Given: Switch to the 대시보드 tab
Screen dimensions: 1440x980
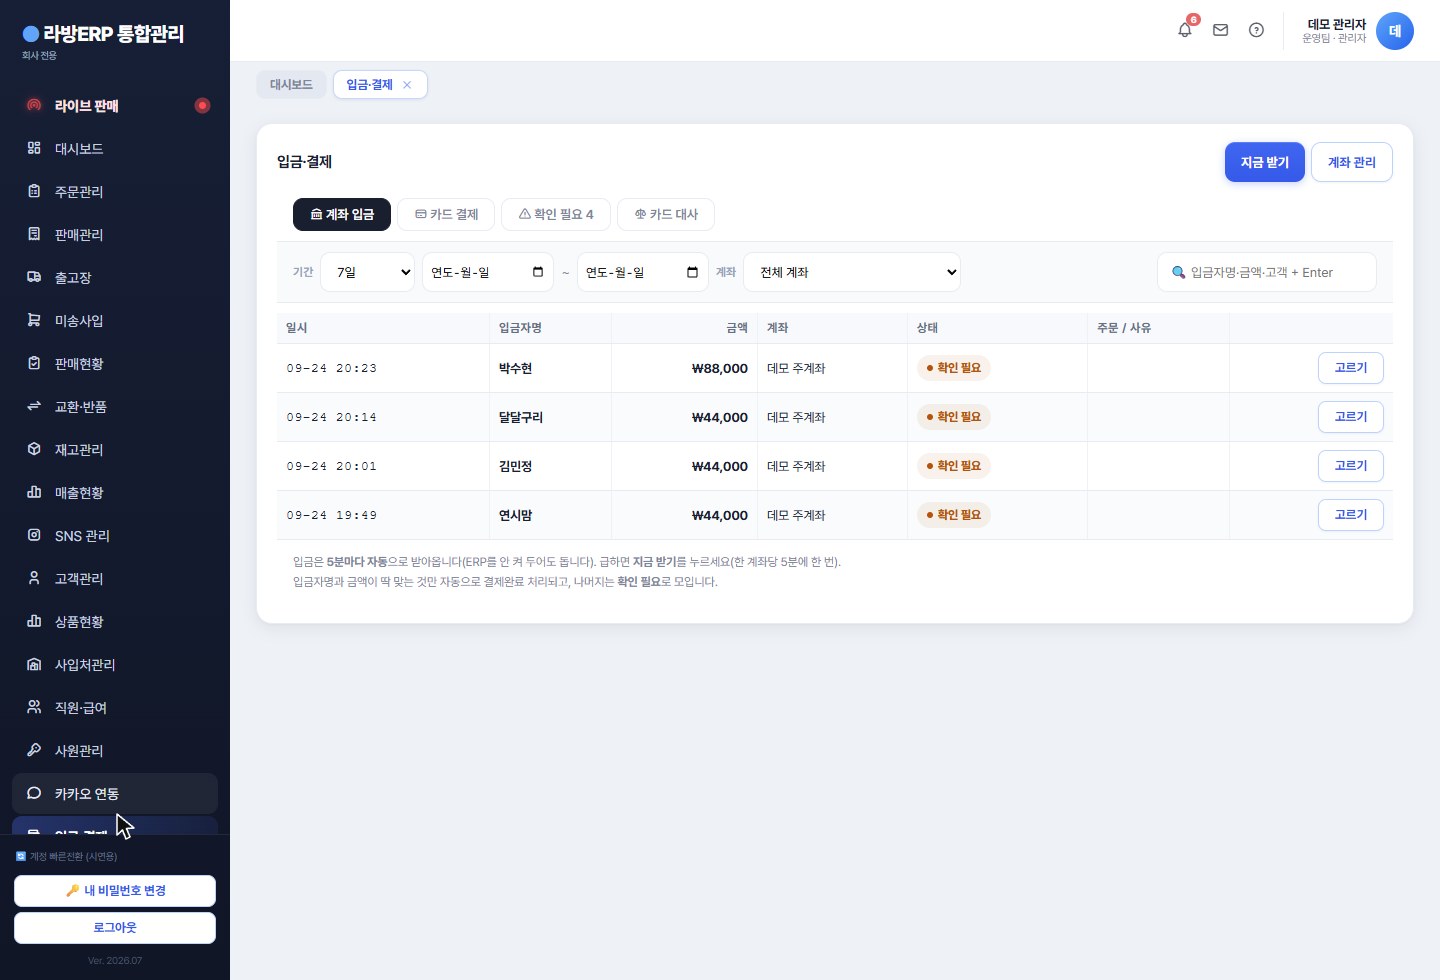Looking at the screenshot, I should [291, 85].
